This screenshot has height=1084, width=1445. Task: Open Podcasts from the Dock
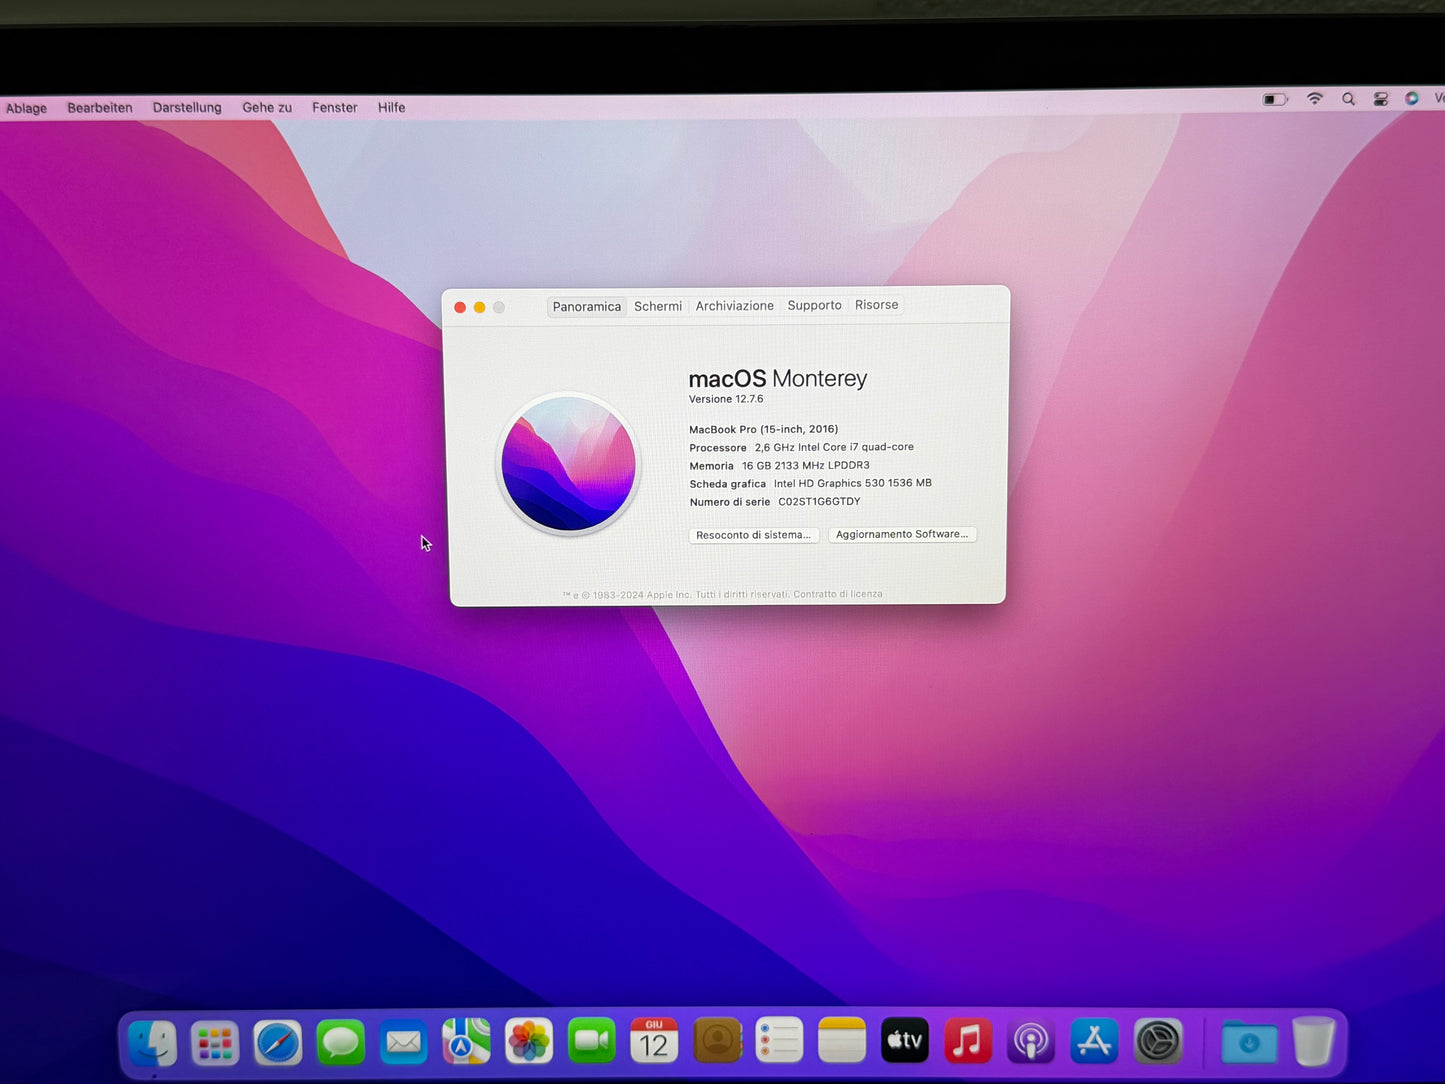1031,1041
